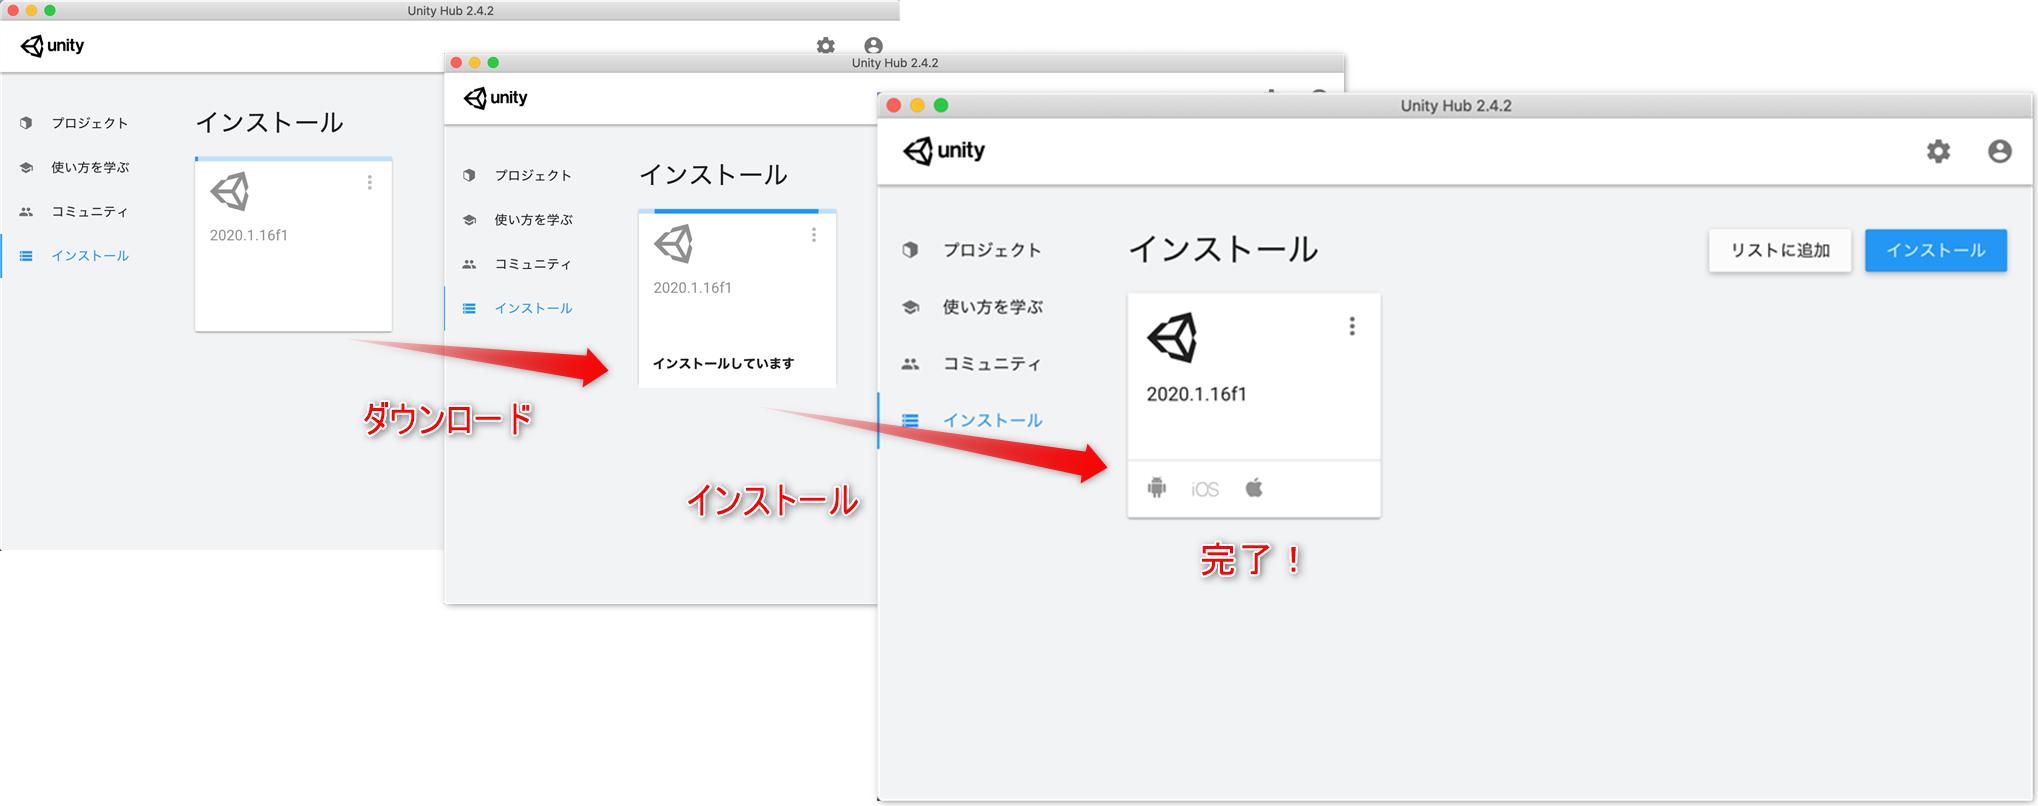The image size is (2038, 806).
Task: Select 使い方を学ぶ in back-left window sidebar
Action: pos(90,167)
